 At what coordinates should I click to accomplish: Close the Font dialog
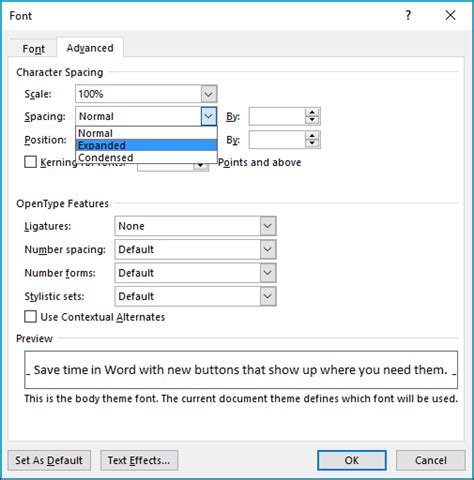(450, 15)
